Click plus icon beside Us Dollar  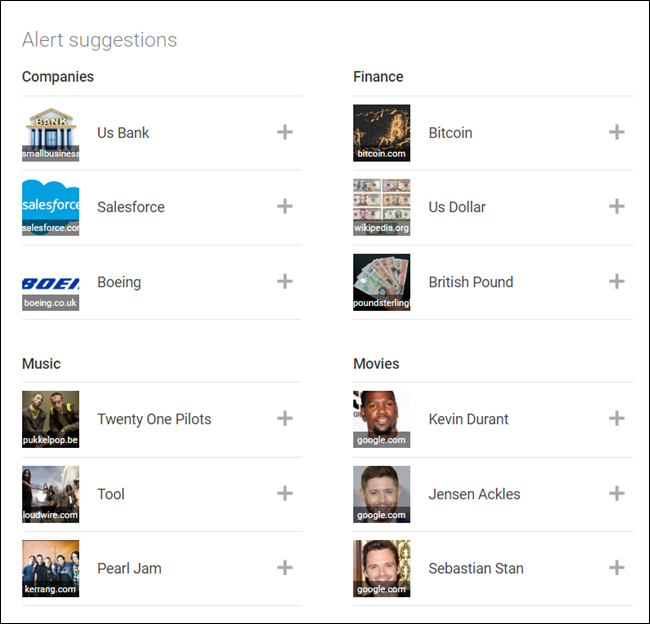point(617,207)
